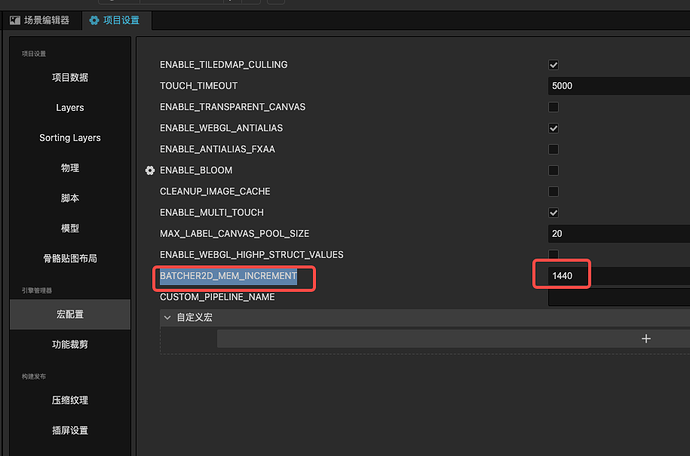Click the ENABLE_WEBGL_HIGHP_STRUCT_VALUES label
This screenshot has height=456, width=690.
[252, 255]
